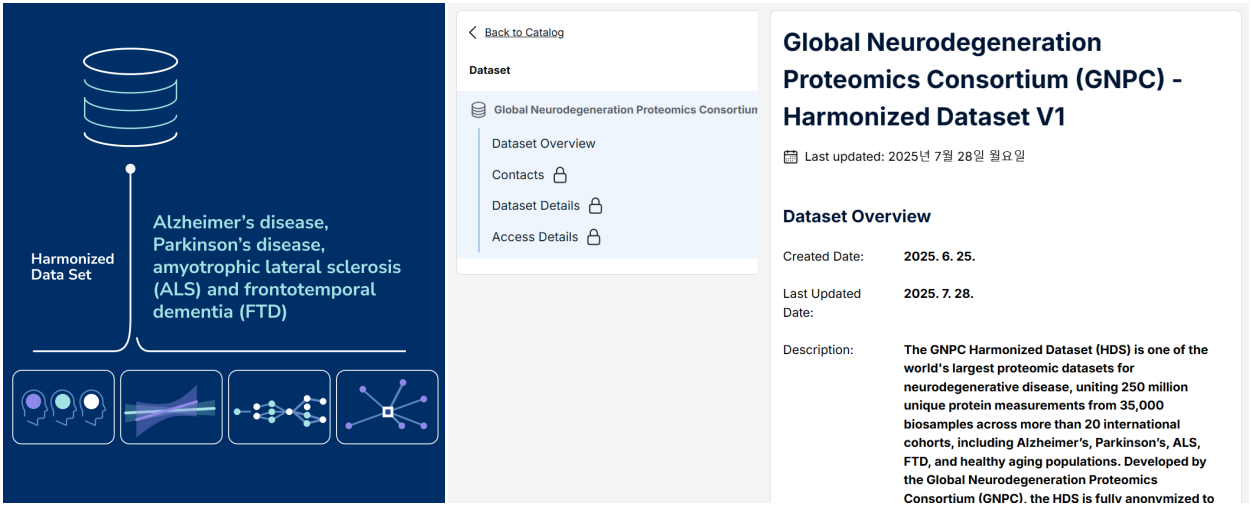Click the trend lines chart icon tile
The height and width of the screenshot is (506, 1252).
pyautogui.click(x=171, y=407)
